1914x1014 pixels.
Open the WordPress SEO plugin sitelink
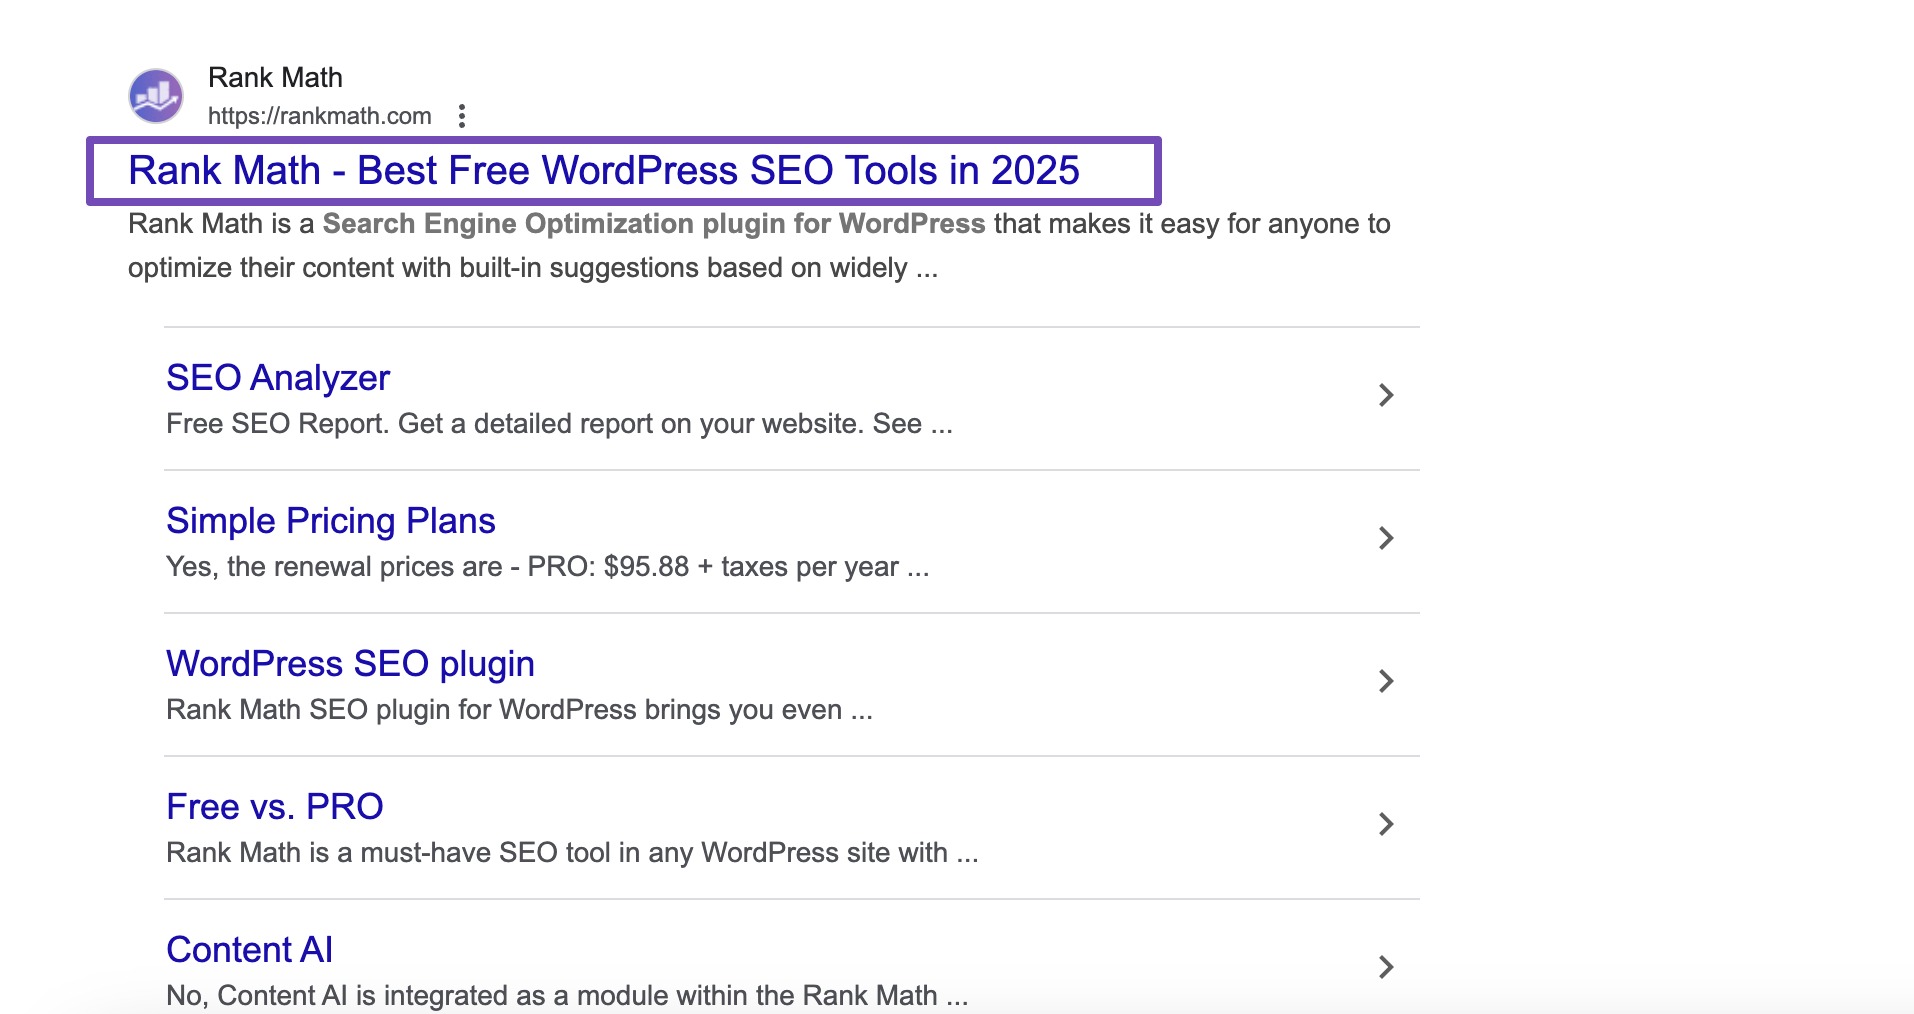350,664
